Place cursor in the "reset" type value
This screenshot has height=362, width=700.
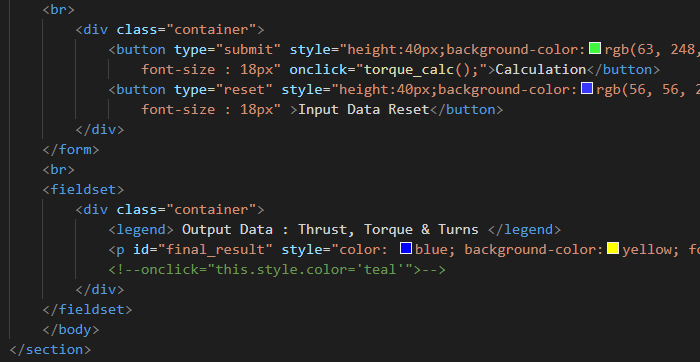click(244, 90)
